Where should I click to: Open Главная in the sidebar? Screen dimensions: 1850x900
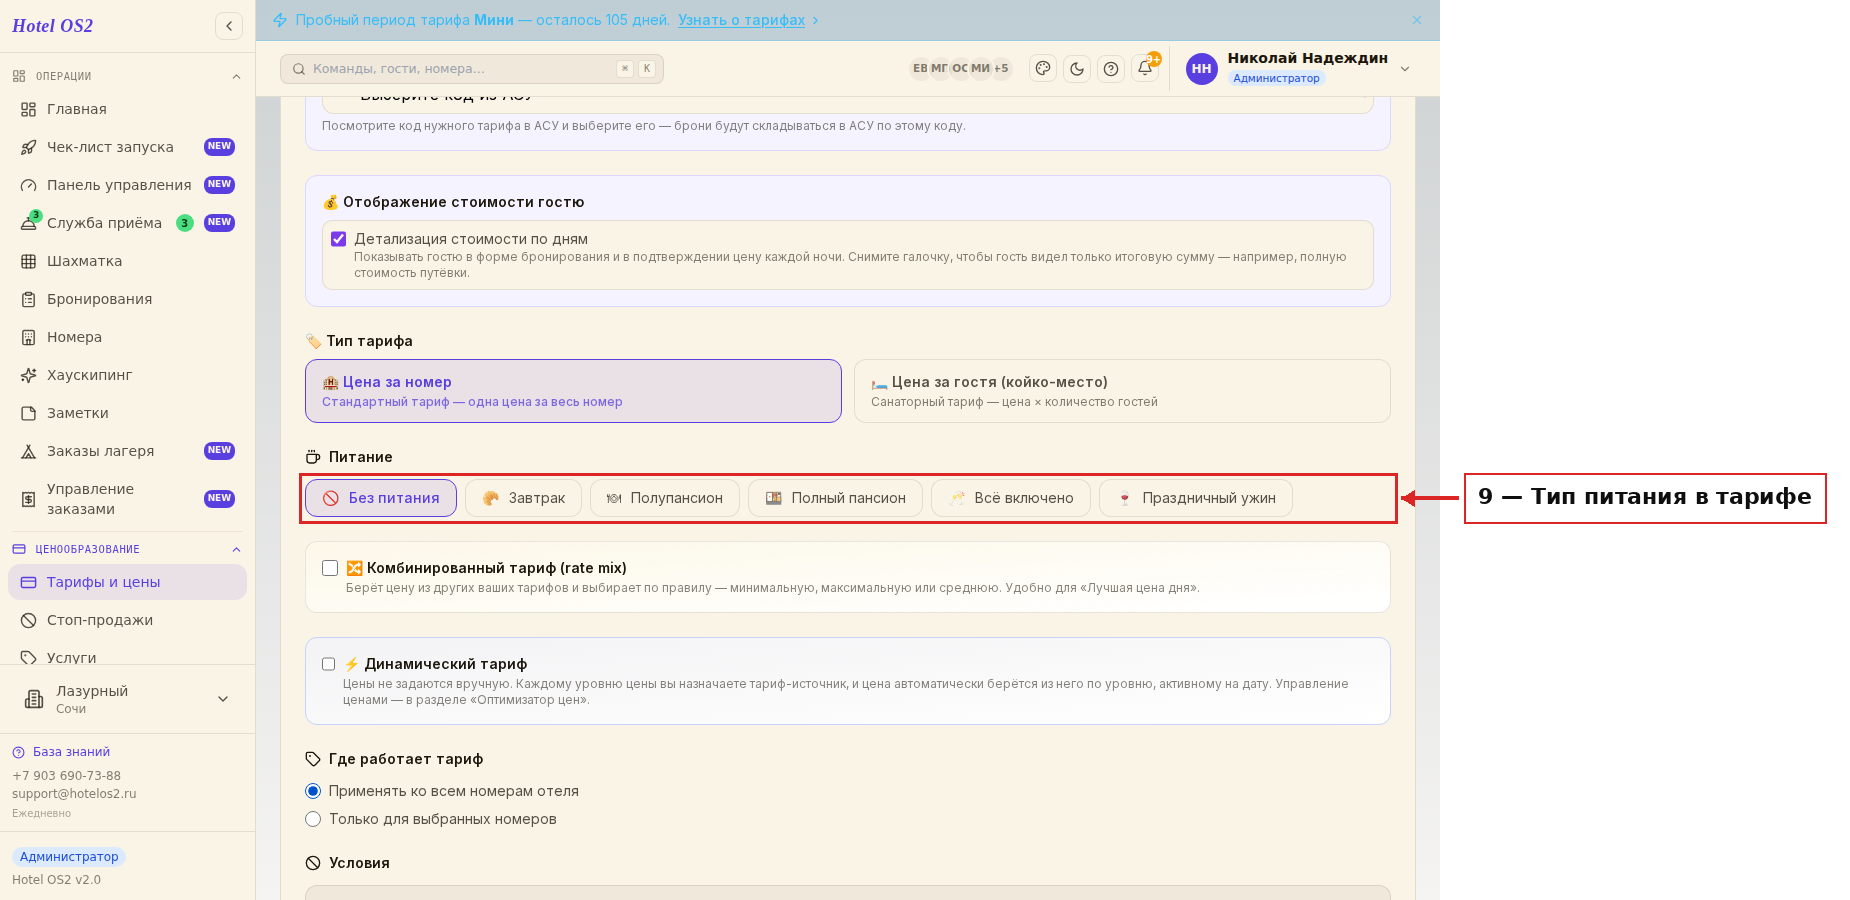coord(127,109)
